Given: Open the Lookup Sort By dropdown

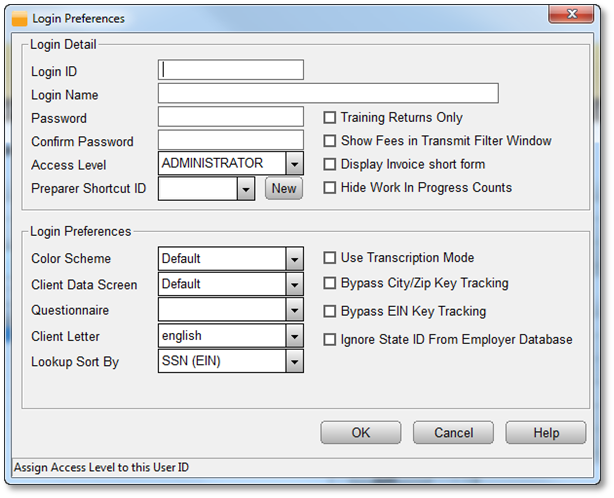Looking at the screenshot, I should click(x=294, y=361).
